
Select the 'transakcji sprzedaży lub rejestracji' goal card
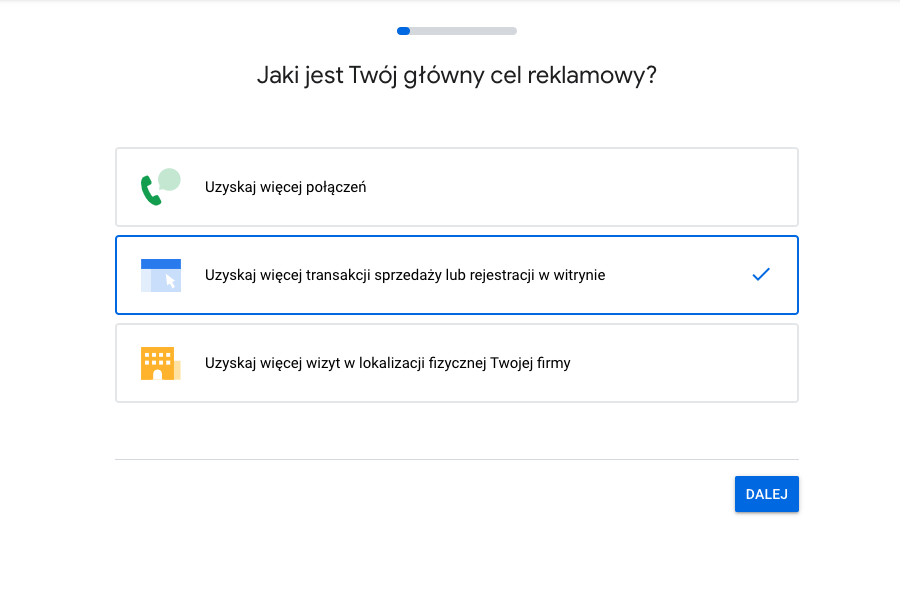pos(457,275)
